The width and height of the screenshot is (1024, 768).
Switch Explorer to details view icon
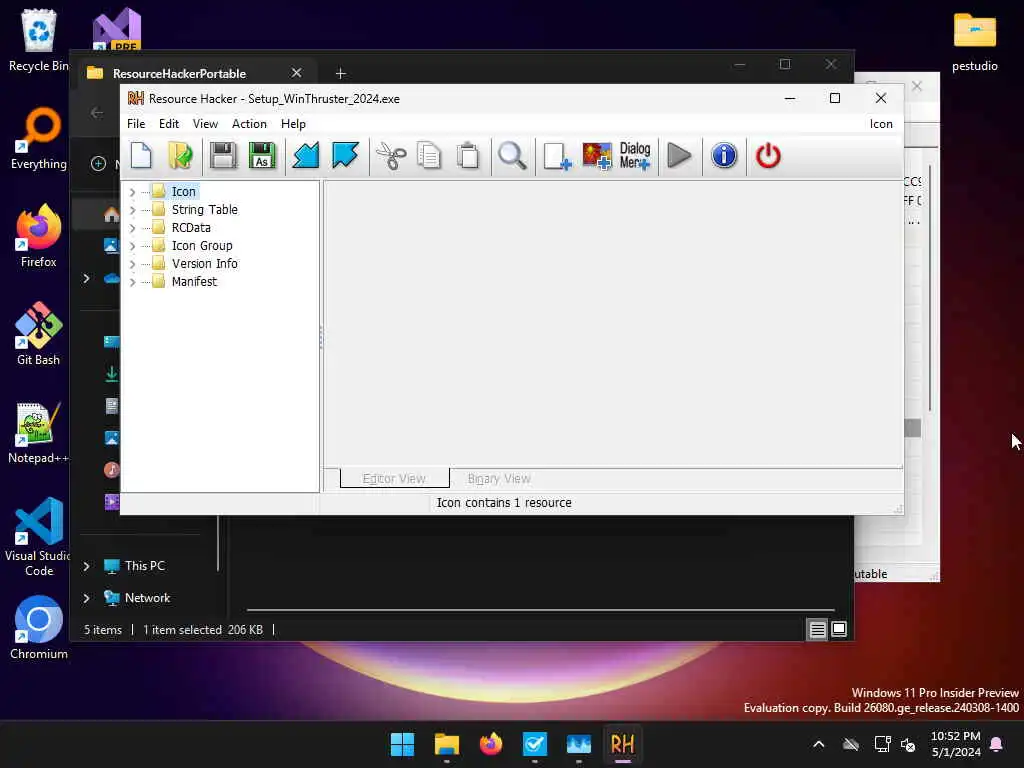pos(817,630)
